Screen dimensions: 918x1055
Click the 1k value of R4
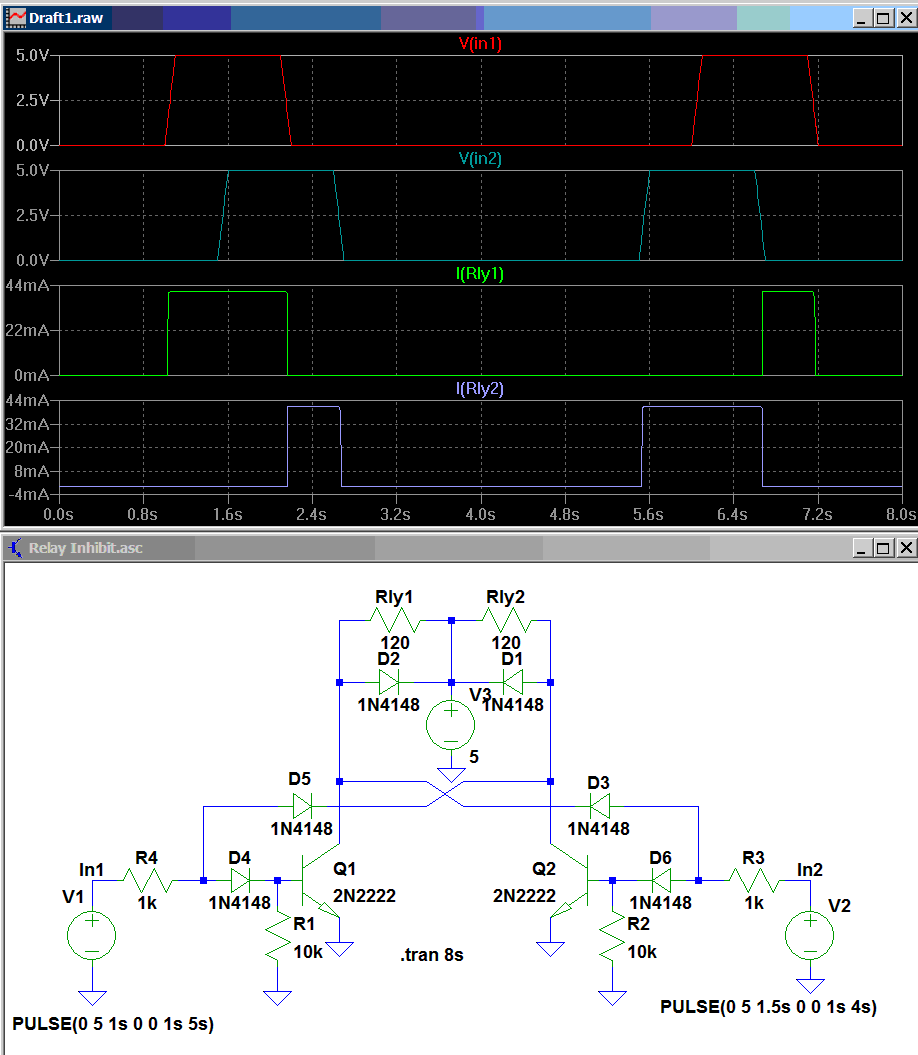coord(147,903)
